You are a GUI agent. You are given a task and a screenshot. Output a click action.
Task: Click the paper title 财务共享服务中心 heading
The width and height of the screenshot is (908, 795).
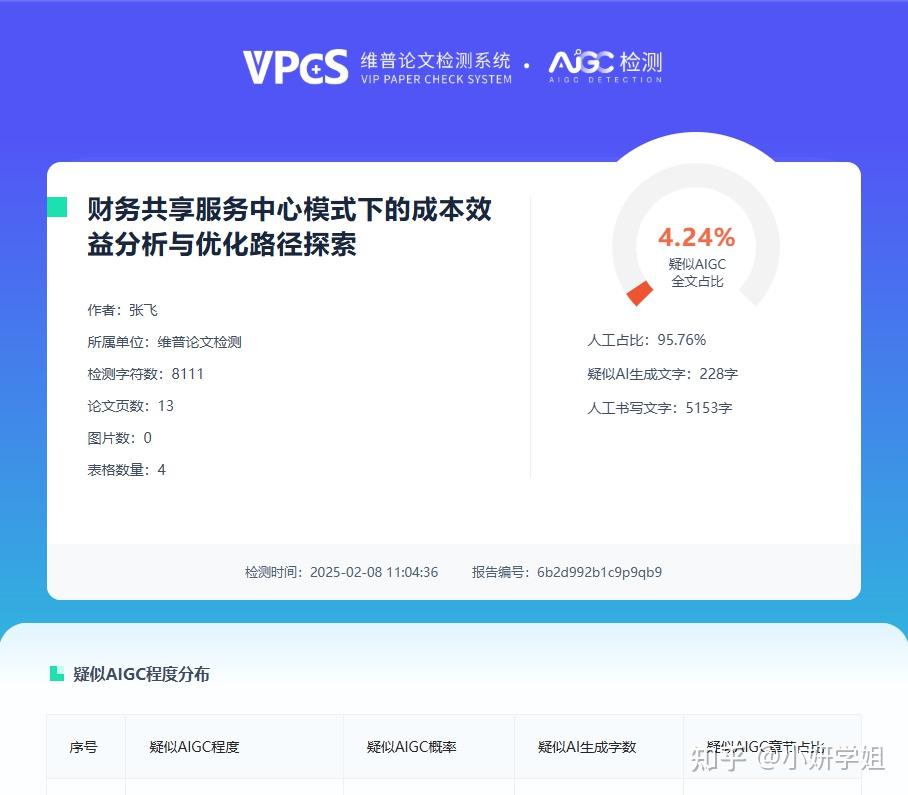(x=289, y=227)
